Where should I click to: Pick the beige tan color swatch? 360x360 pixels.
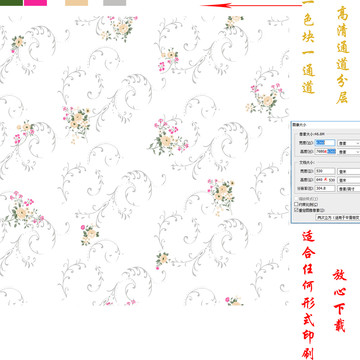tap(76, 3)
